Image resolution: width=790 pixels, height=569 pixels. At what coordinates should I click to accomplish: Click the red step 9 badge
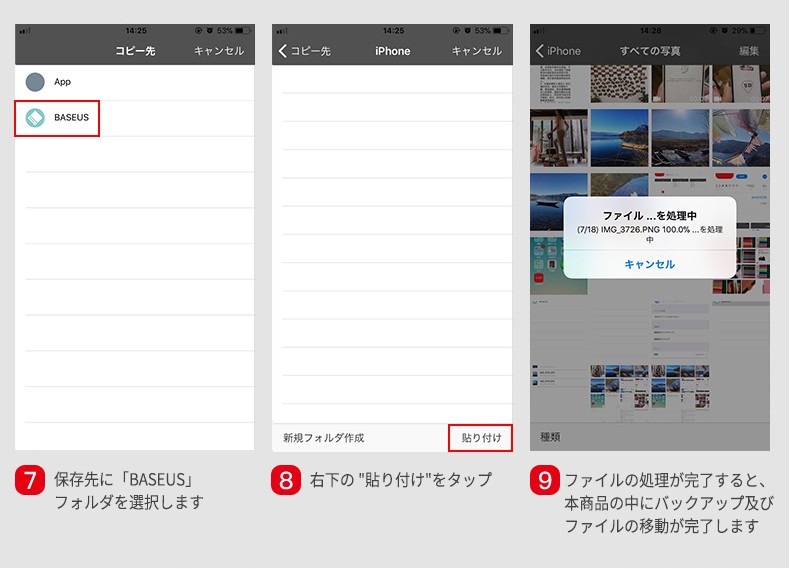pyautogui.click(x=544, y=481)
